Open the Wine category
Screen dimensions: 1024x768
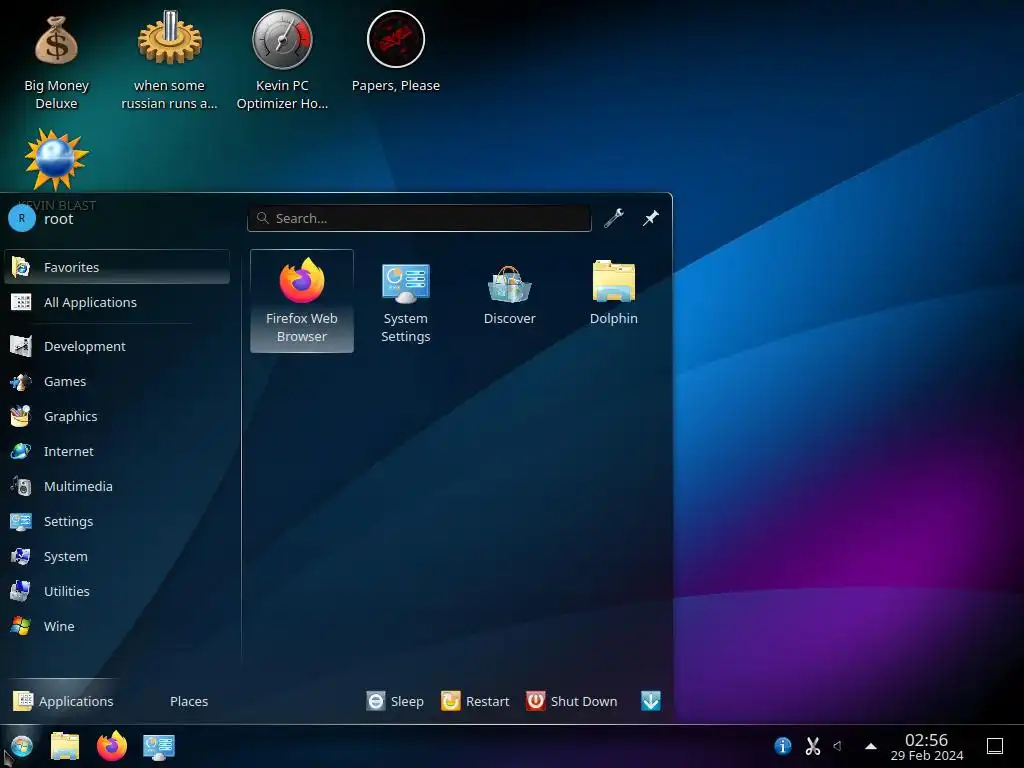pos(118,626)
